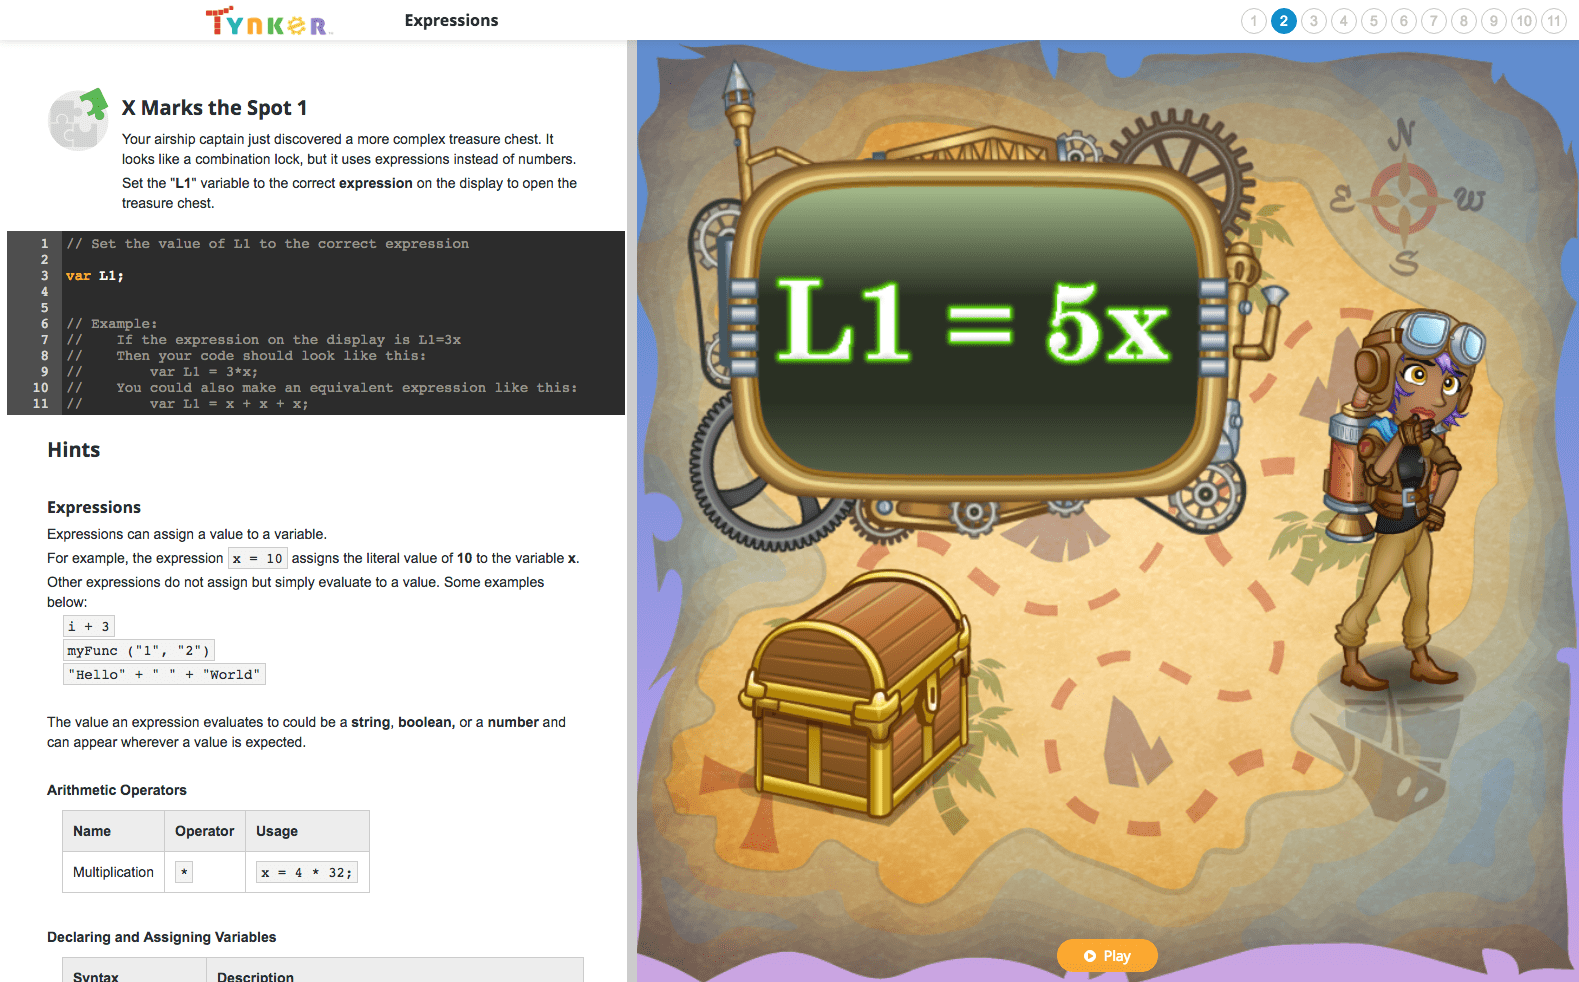1579x982 pixels.
Task: Go to lesson step 7
Action: [x=1433, y=21]
